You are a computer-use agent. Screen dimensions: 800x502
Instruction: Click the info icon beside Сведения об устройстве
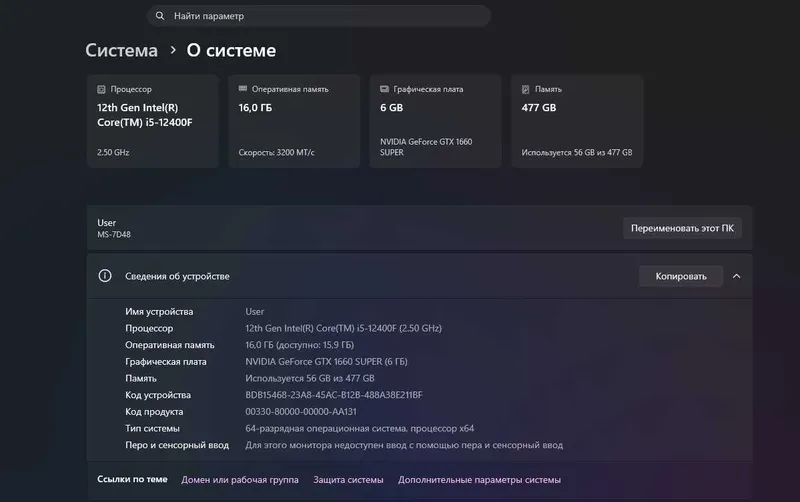tap(105, 276)
